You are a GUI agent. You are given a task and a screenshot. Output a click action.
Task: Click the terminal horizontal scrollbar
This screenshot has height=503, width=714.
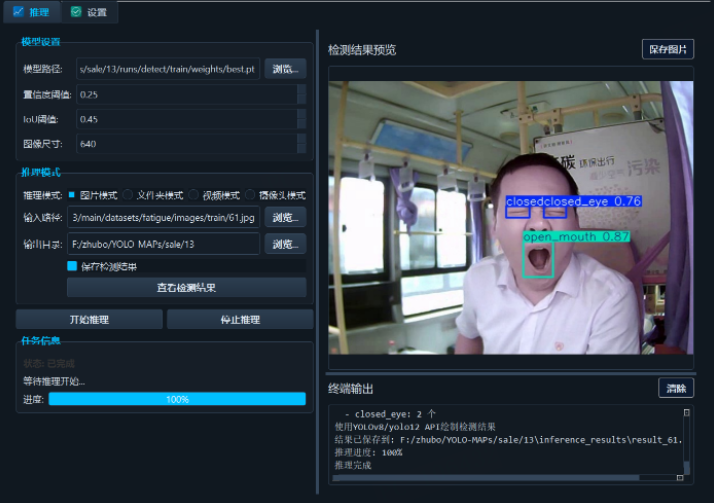pyautogui.click(x=486, y=478)
